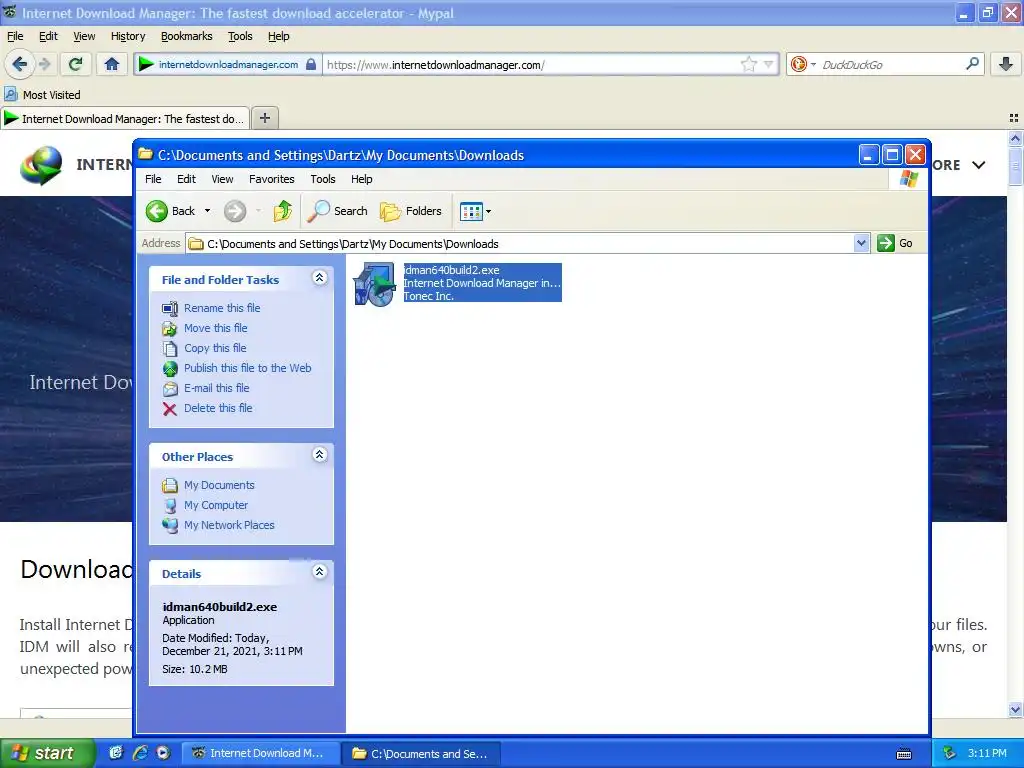Click E-mail this file
The height and width of the screenshot is (768, 1024).
tap(216, 388)
